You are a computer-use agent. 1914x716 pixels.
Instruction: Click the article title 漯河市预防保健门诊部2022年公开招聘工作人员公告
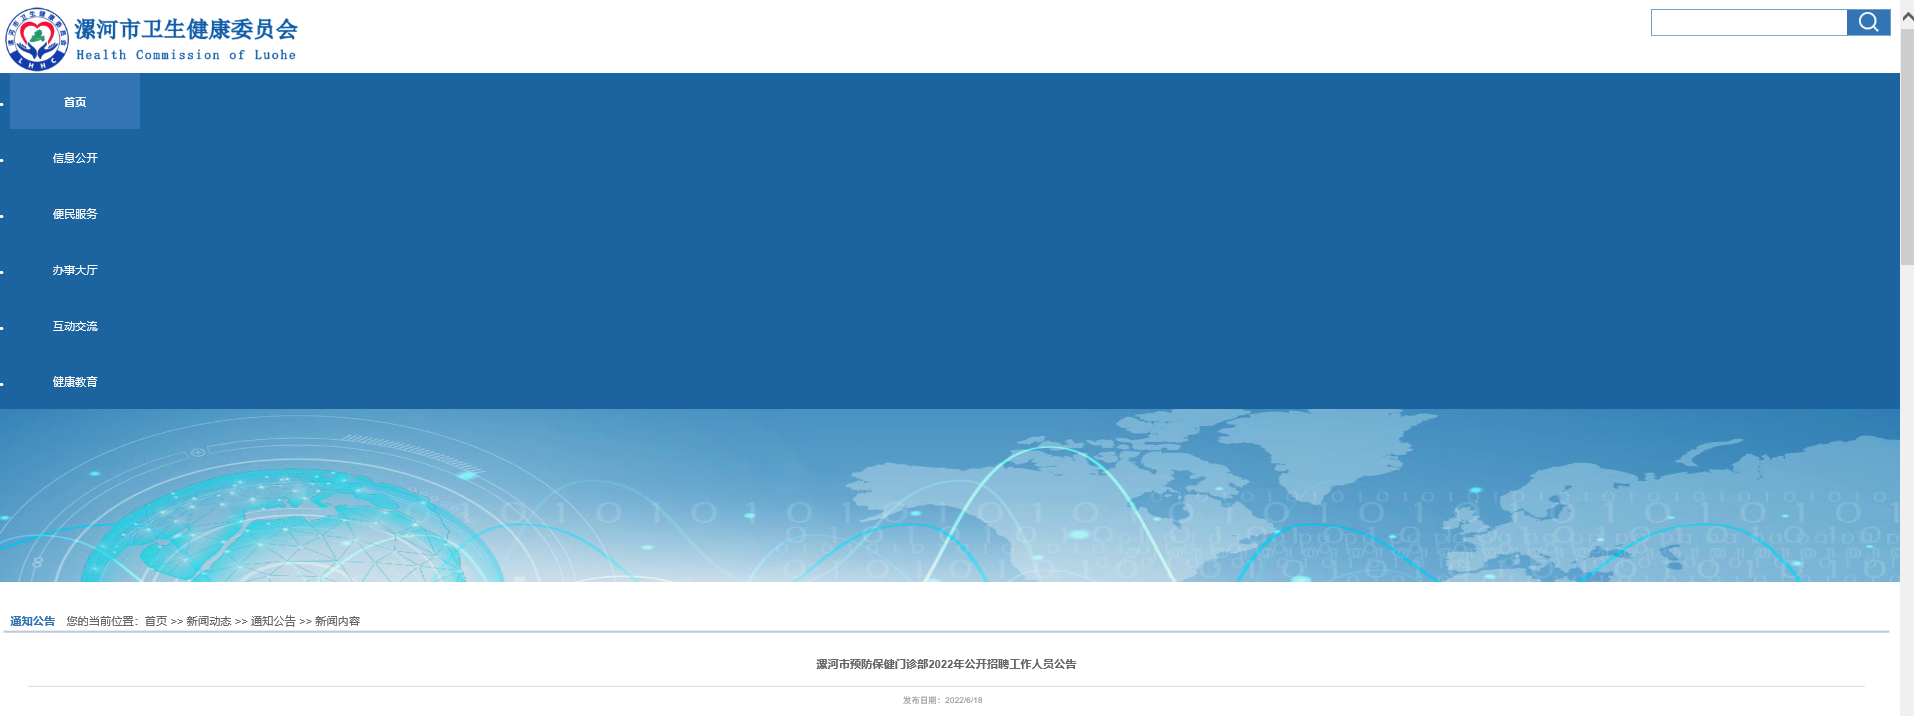click(x=946, y=664)
